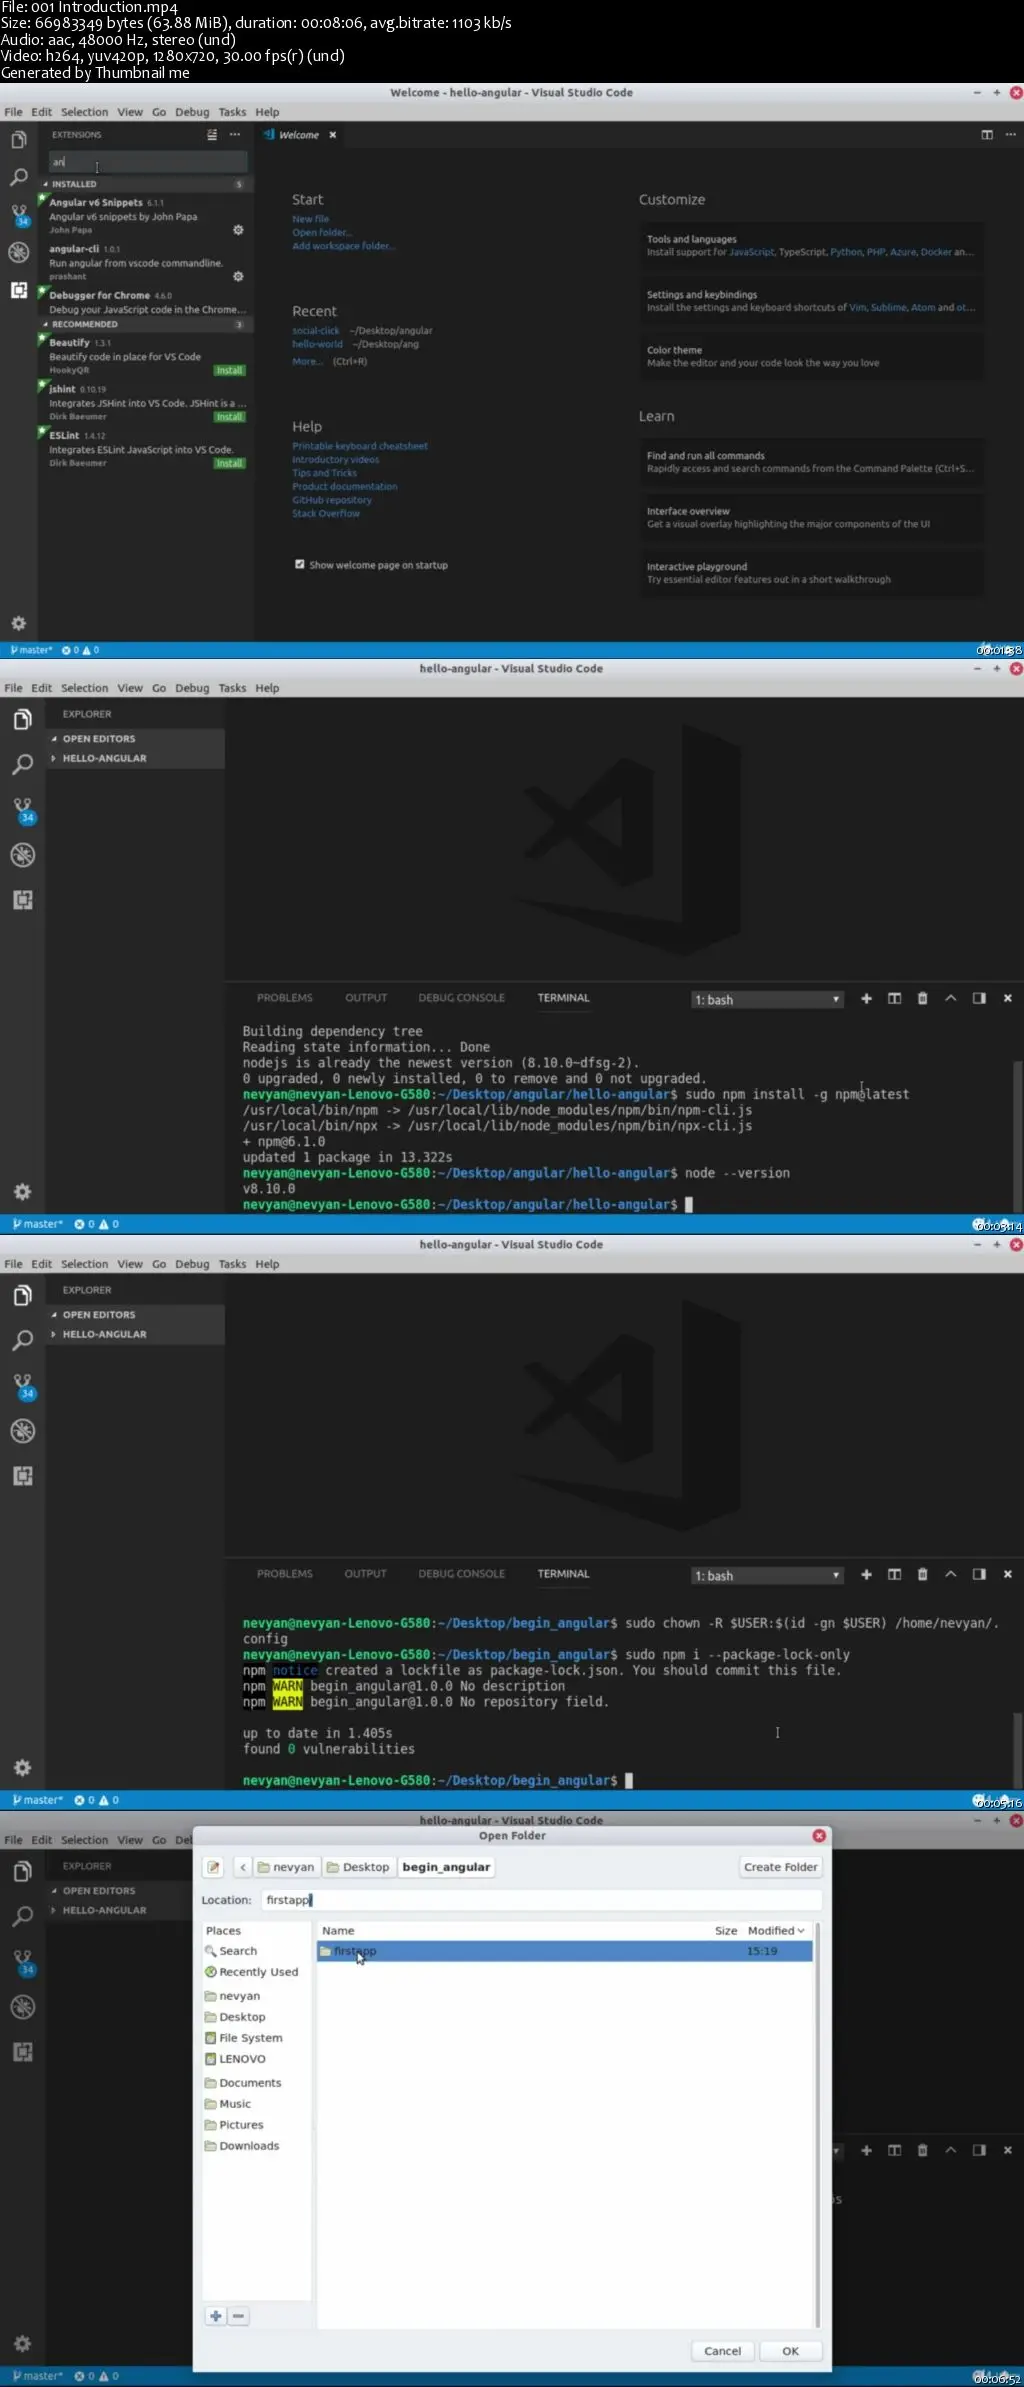Open Search icon in the Welcome window activity bar
Screen dimensions: 1024x2387
19,177
